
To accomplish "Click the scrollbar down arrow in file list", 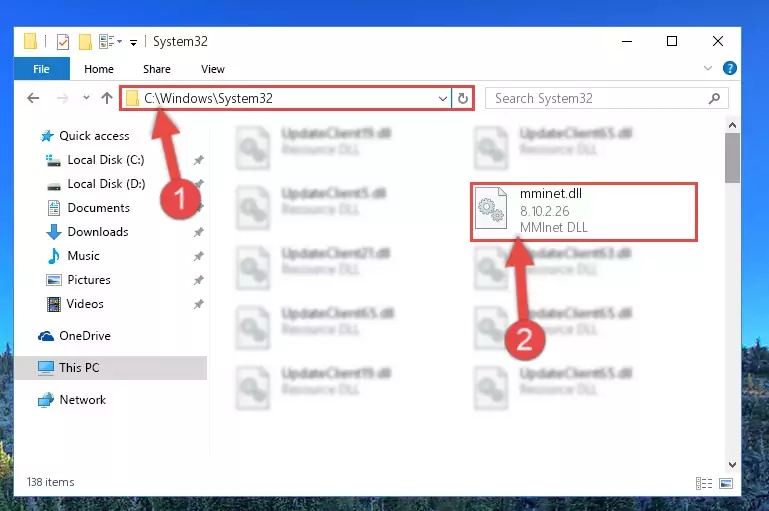I will click(732, 464).
